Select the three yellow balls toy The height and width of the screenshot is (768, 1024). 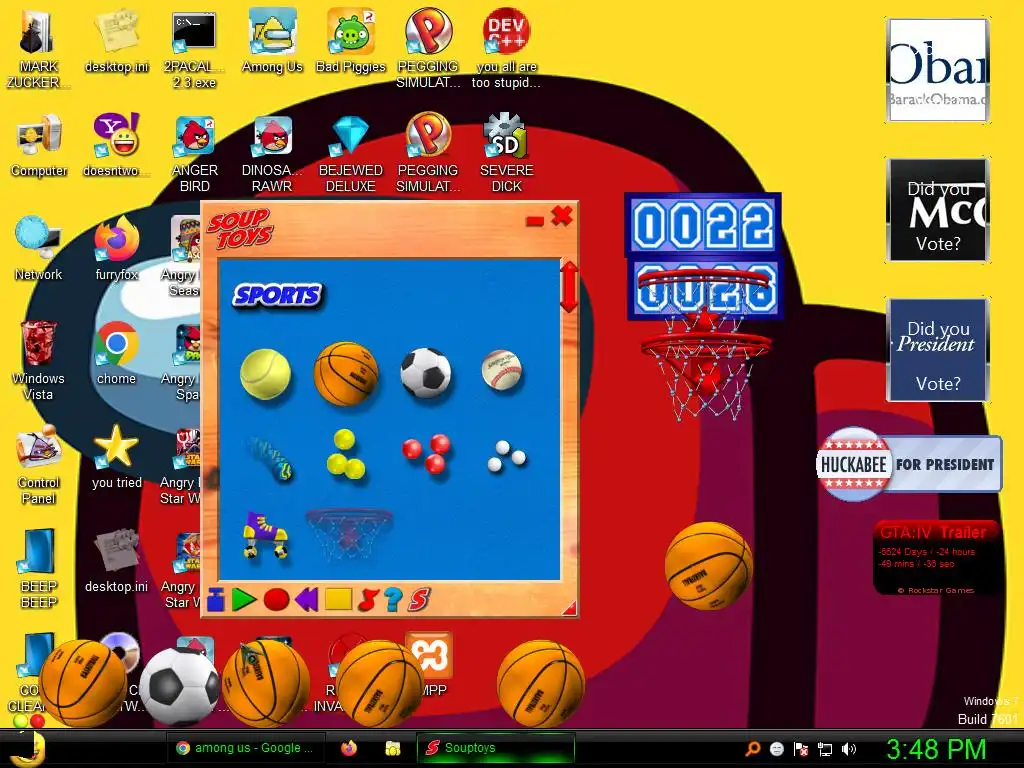(345, 454)
